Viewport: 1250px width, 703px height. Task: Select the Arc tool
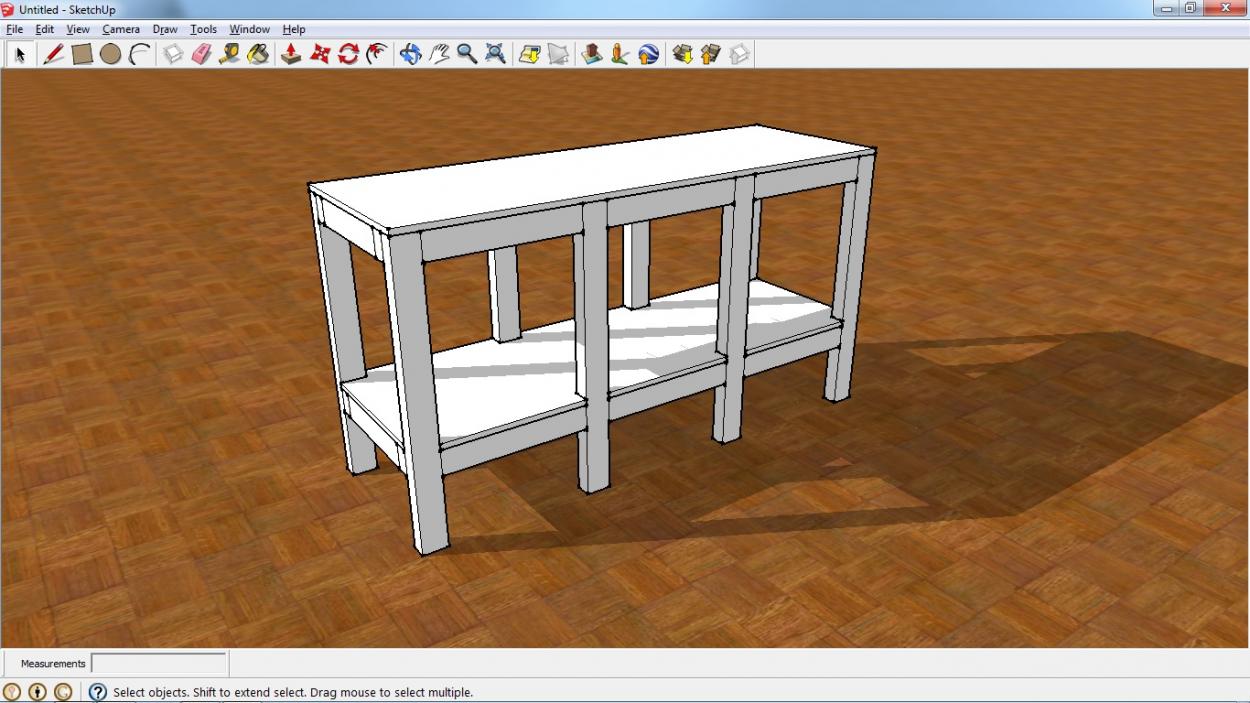click(x=139, y=54)
